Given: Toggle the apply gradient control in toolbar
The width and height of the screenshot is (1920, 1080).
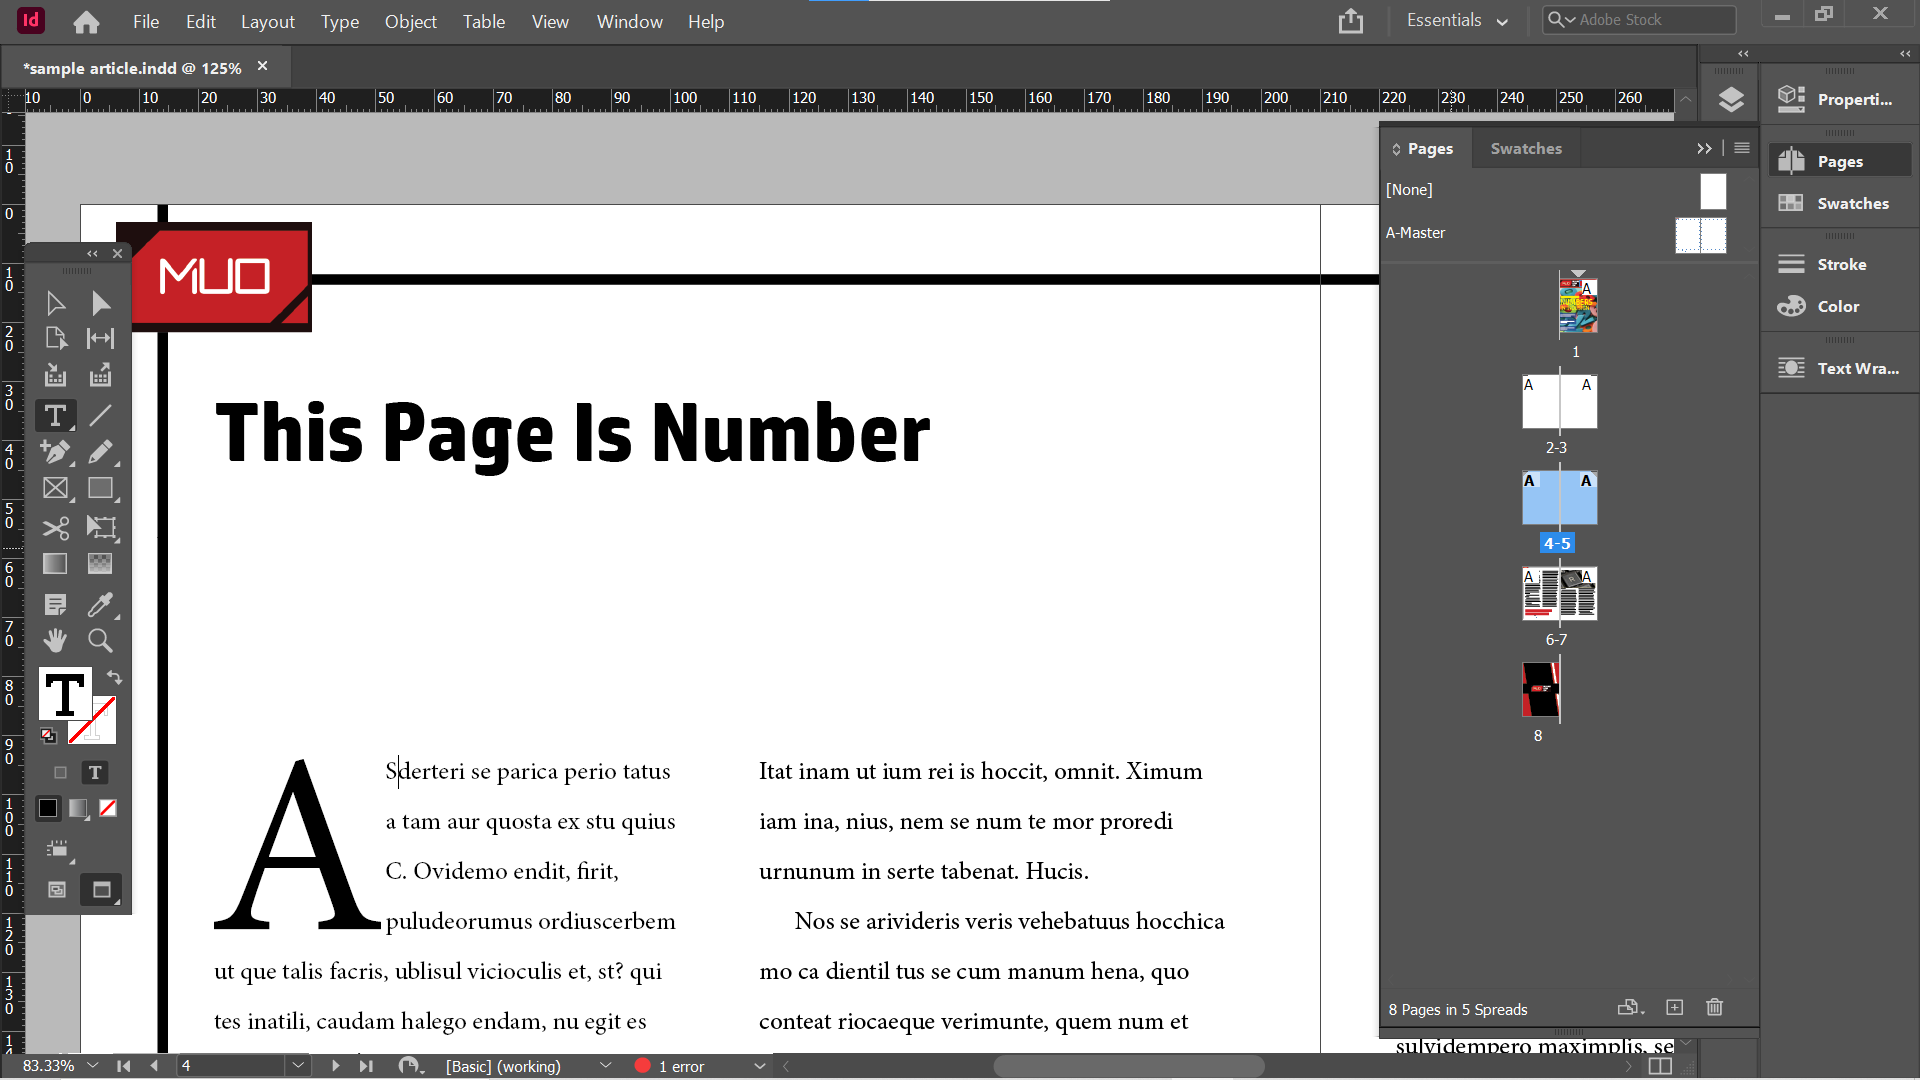Looking at the screenshot, I should point(78,808).
